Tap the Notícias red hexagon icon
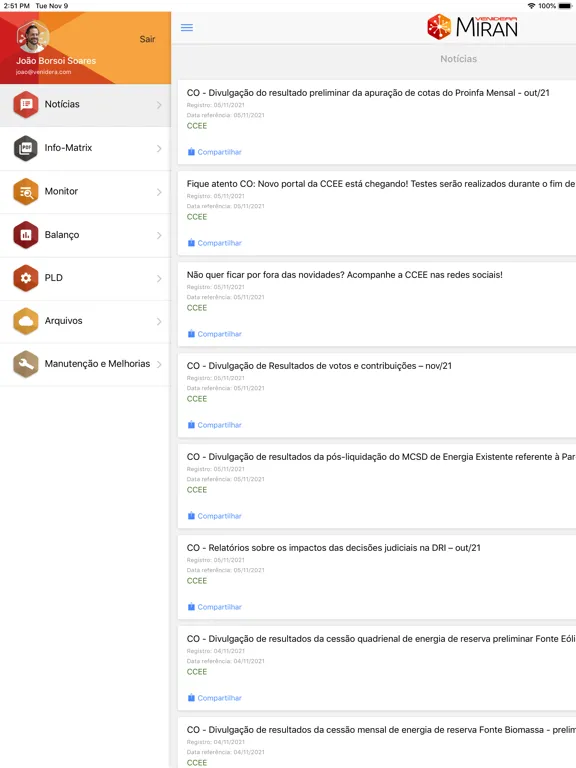 [x=26, y=104]
